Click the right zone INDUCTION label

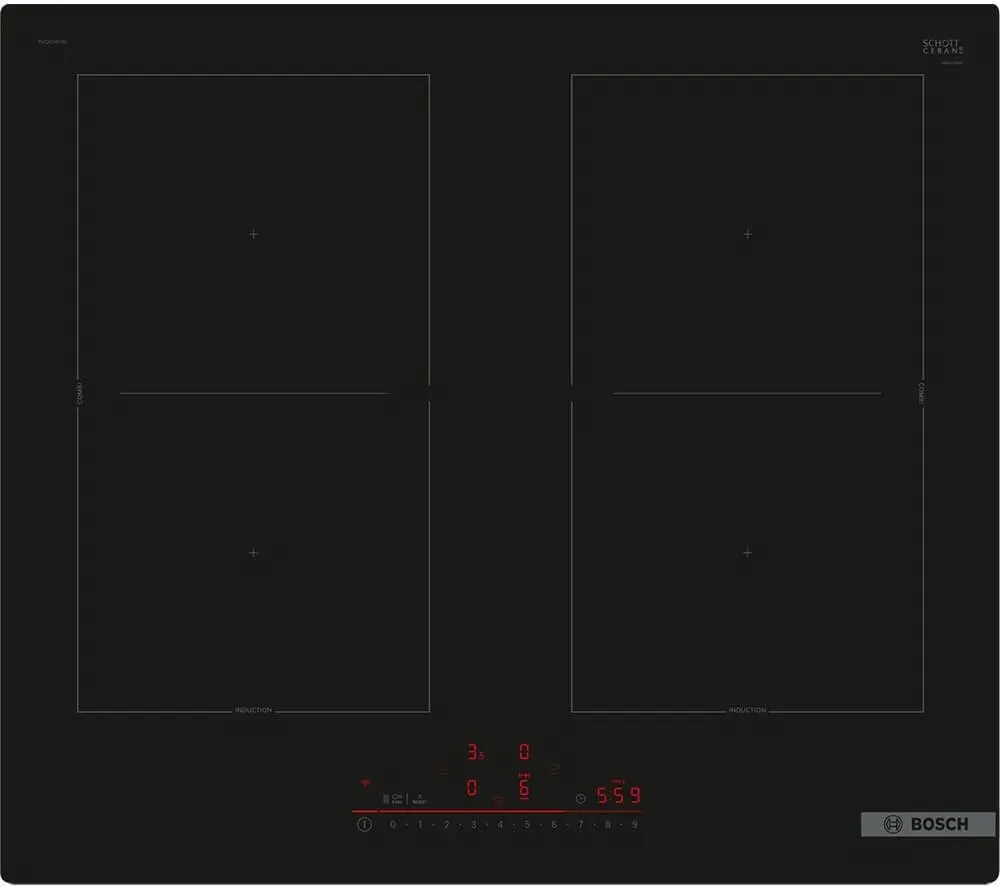pyautogui.click(x=747, y=710)
